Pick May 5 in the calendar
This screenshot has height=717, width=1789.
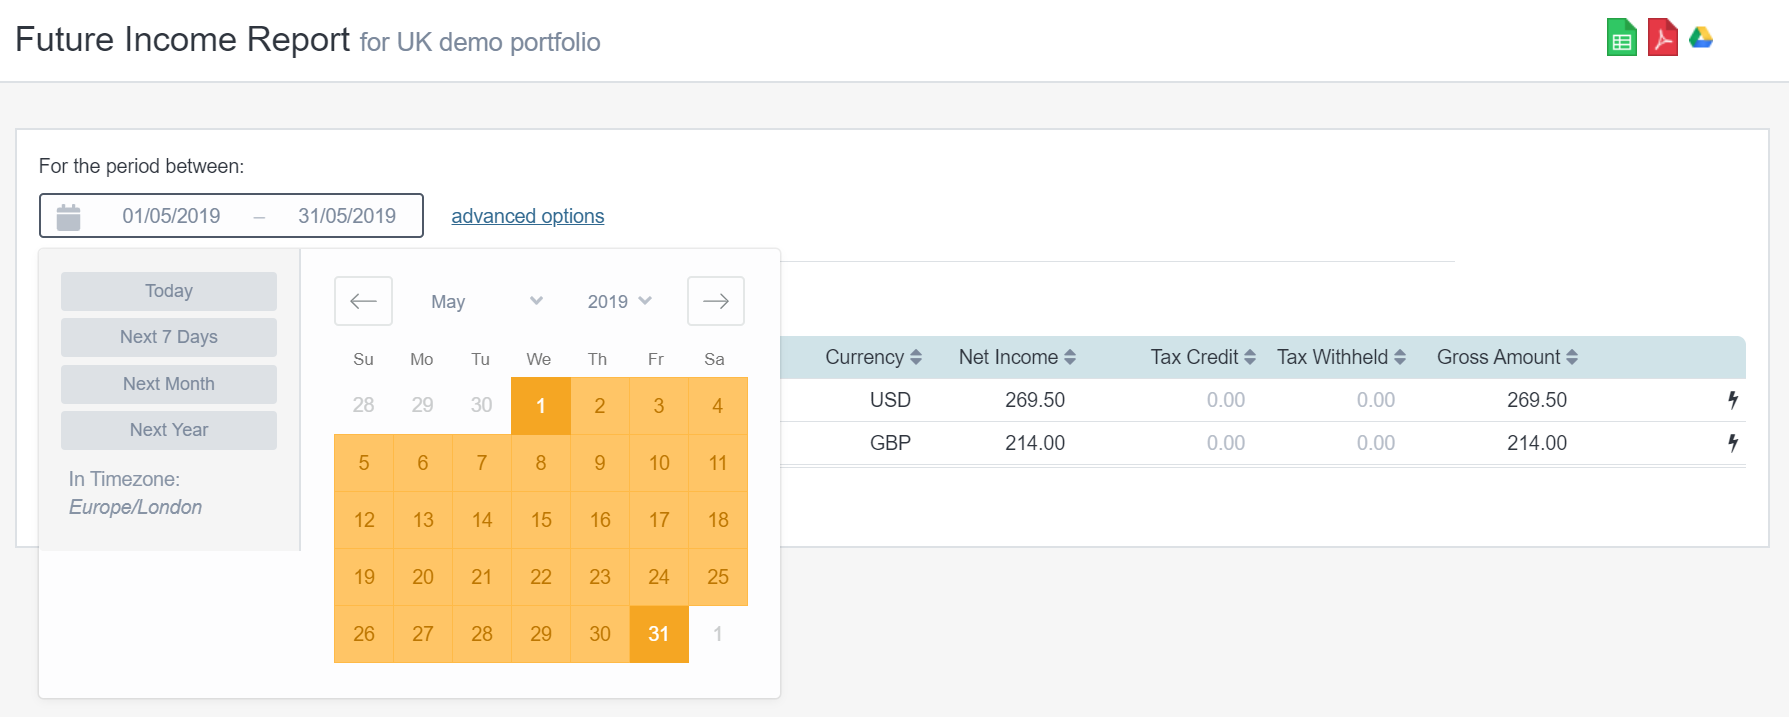(x=364, y=463)
